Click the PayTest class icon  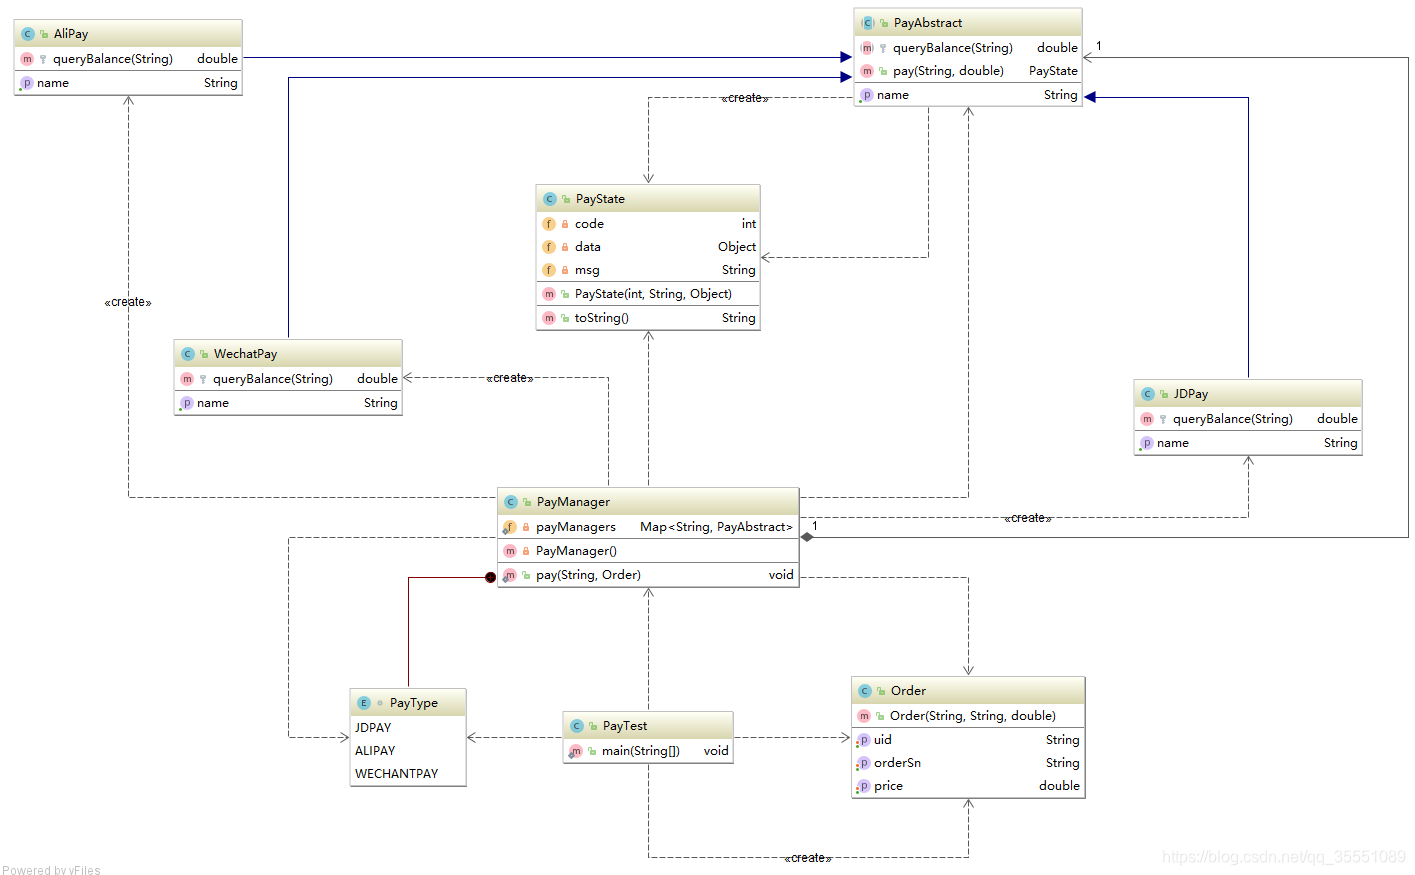coord(577,726)
